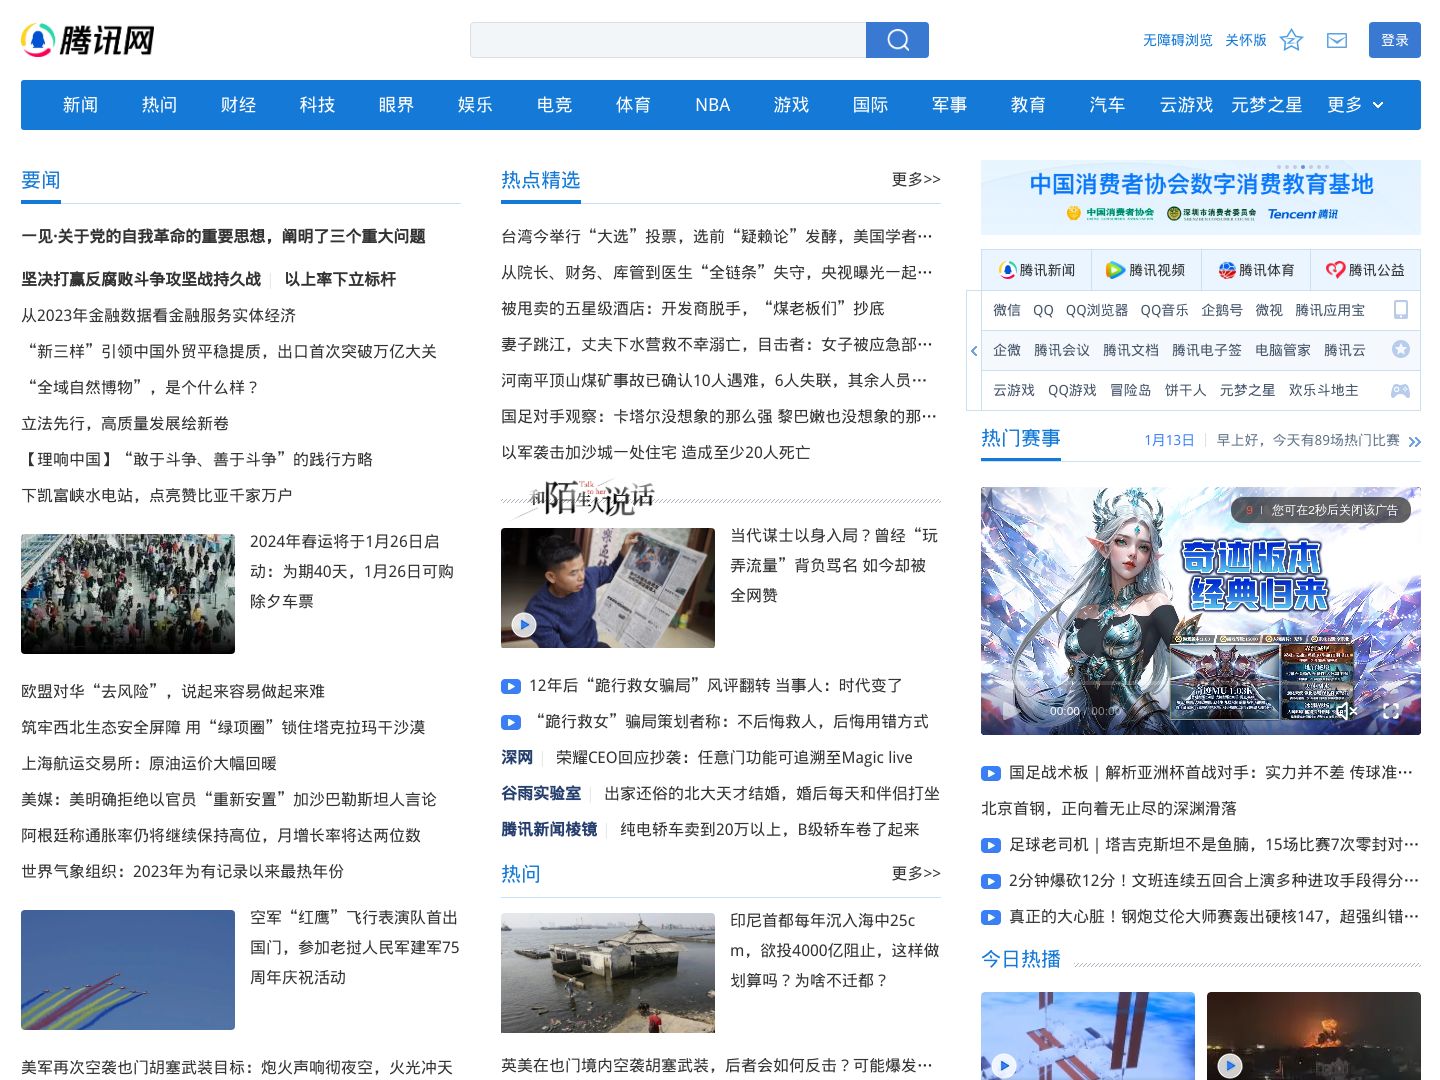
Task: Click the 关怀版 link
Action: (1246, 40)
